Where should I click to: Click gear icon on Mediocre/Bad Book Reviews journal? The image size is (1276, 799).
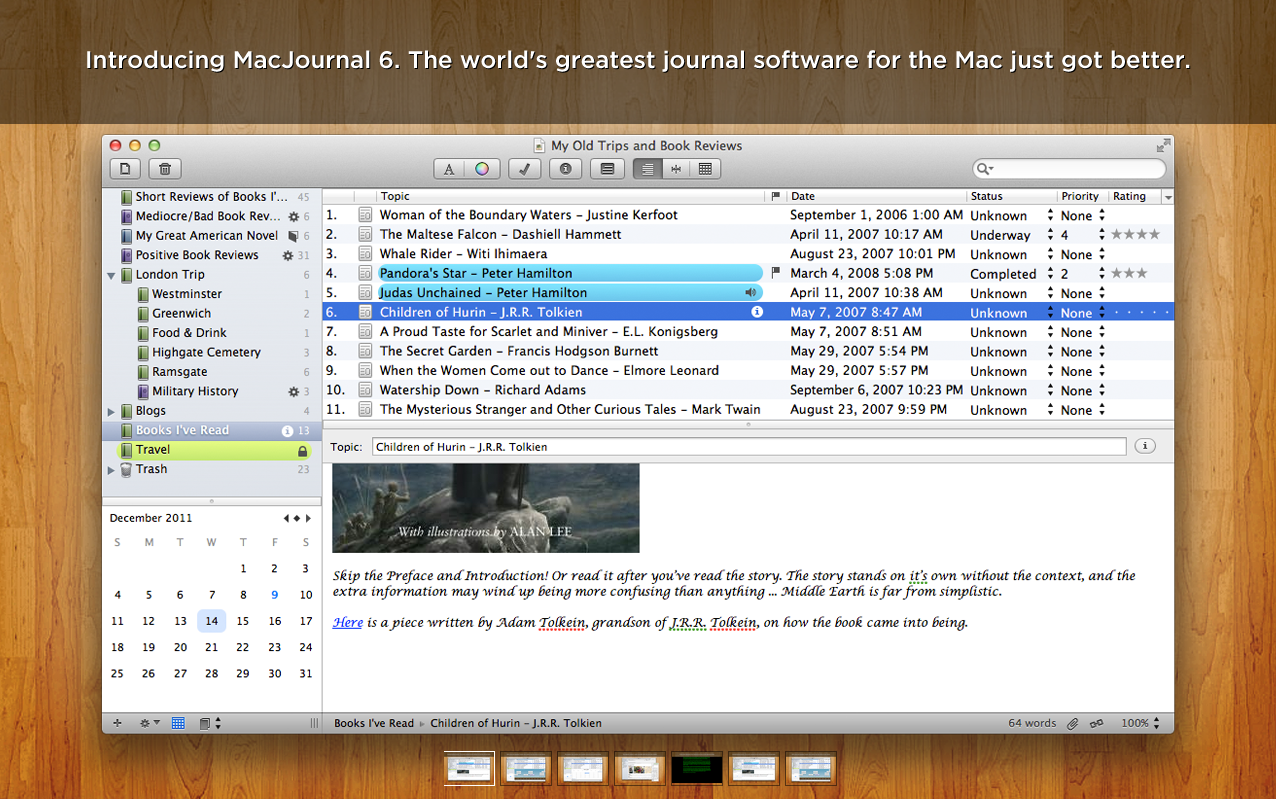point(293,216)
